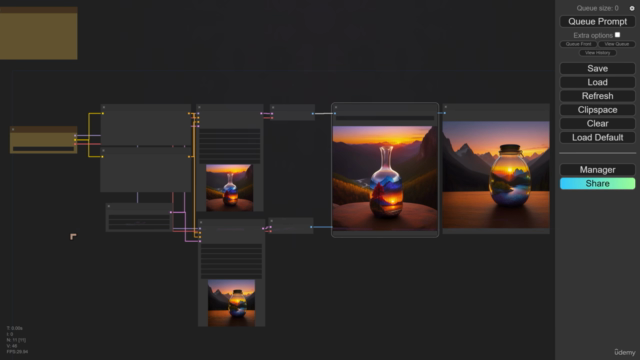The image size is (640, 360).
Task: Click the Queue Front button
Action: point(578,44)
